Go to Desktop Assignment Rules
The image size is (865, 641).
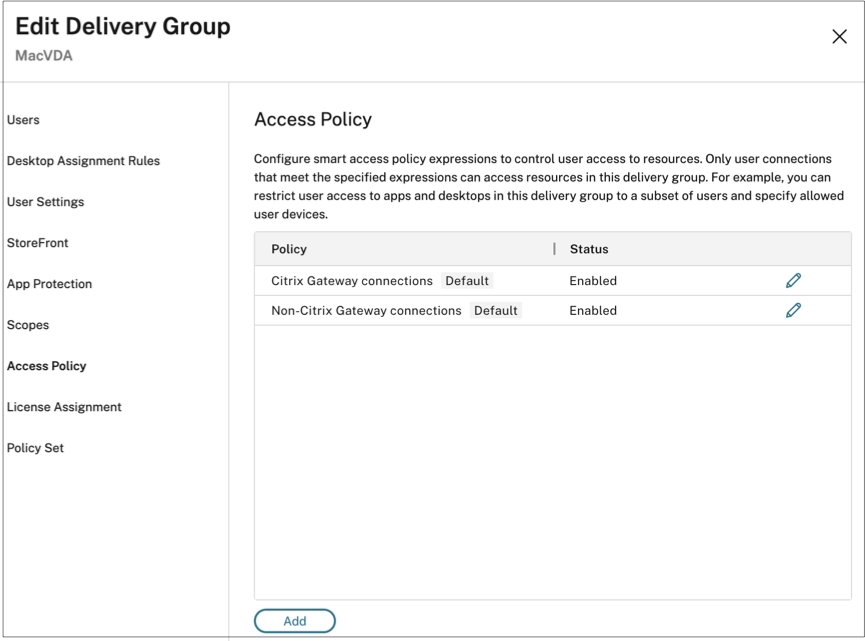[x=83, y=161]
